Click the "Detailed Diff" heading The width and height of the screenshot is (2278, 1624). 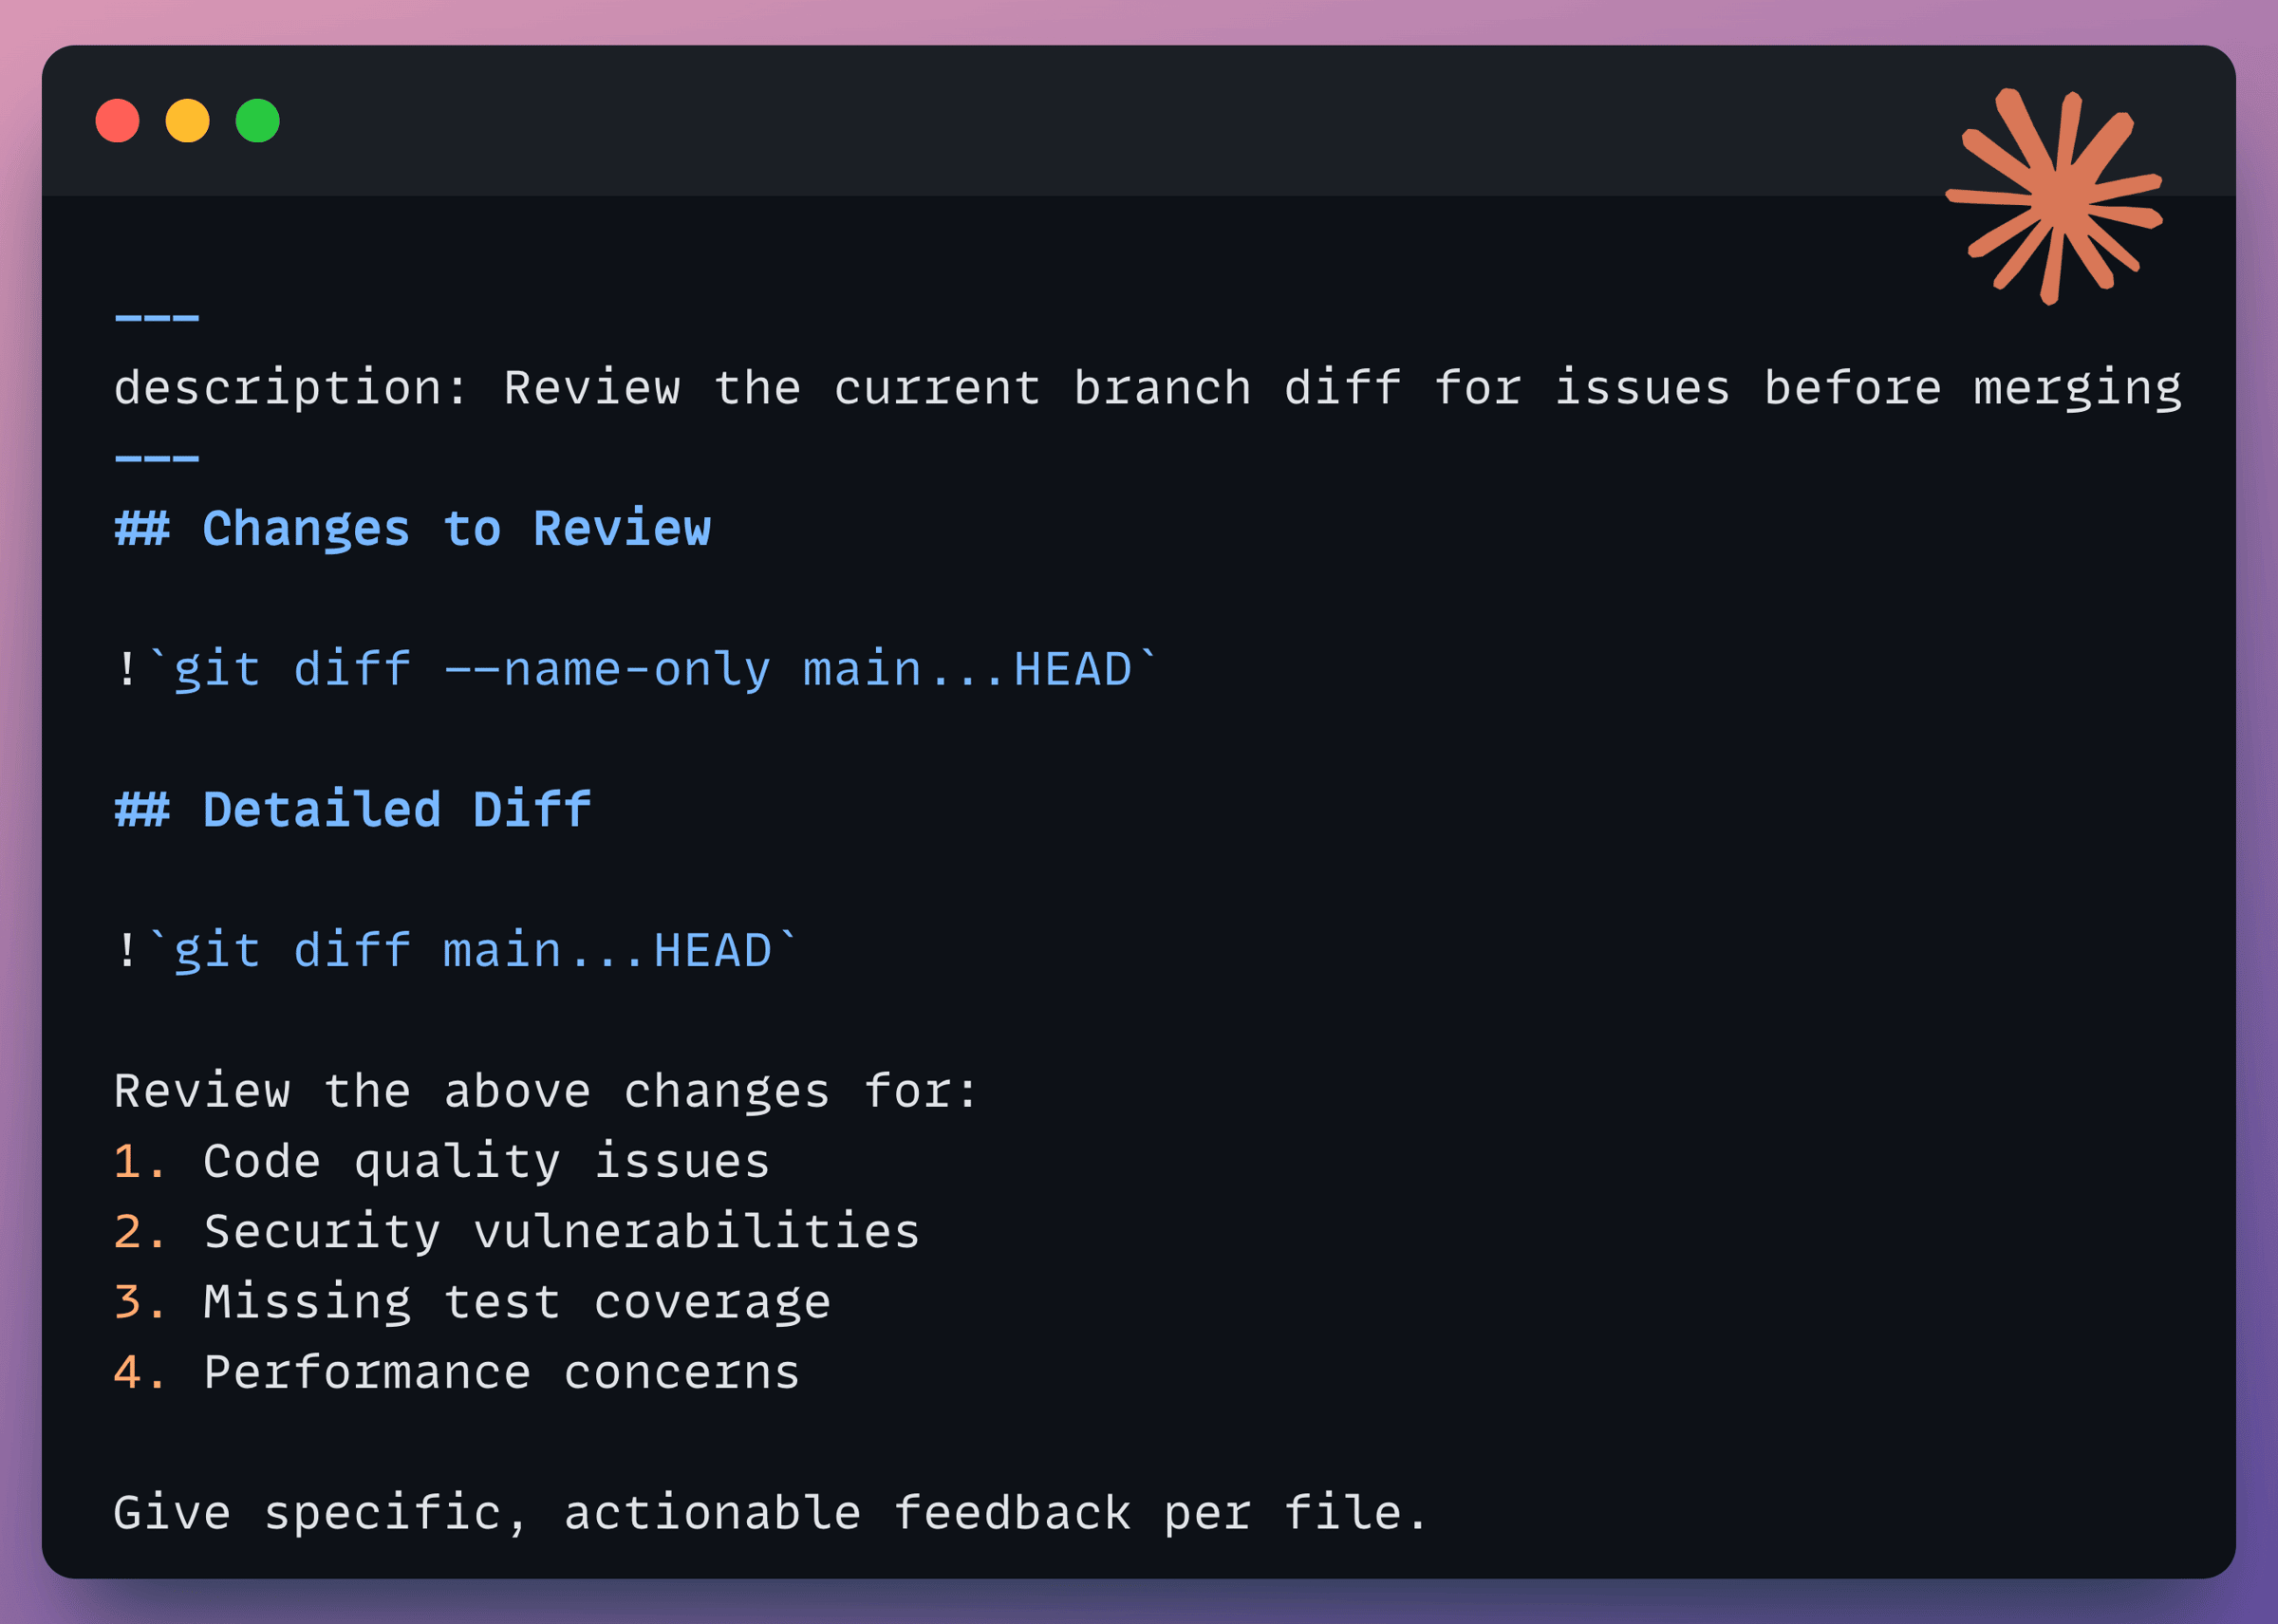[x=396, y=810]
